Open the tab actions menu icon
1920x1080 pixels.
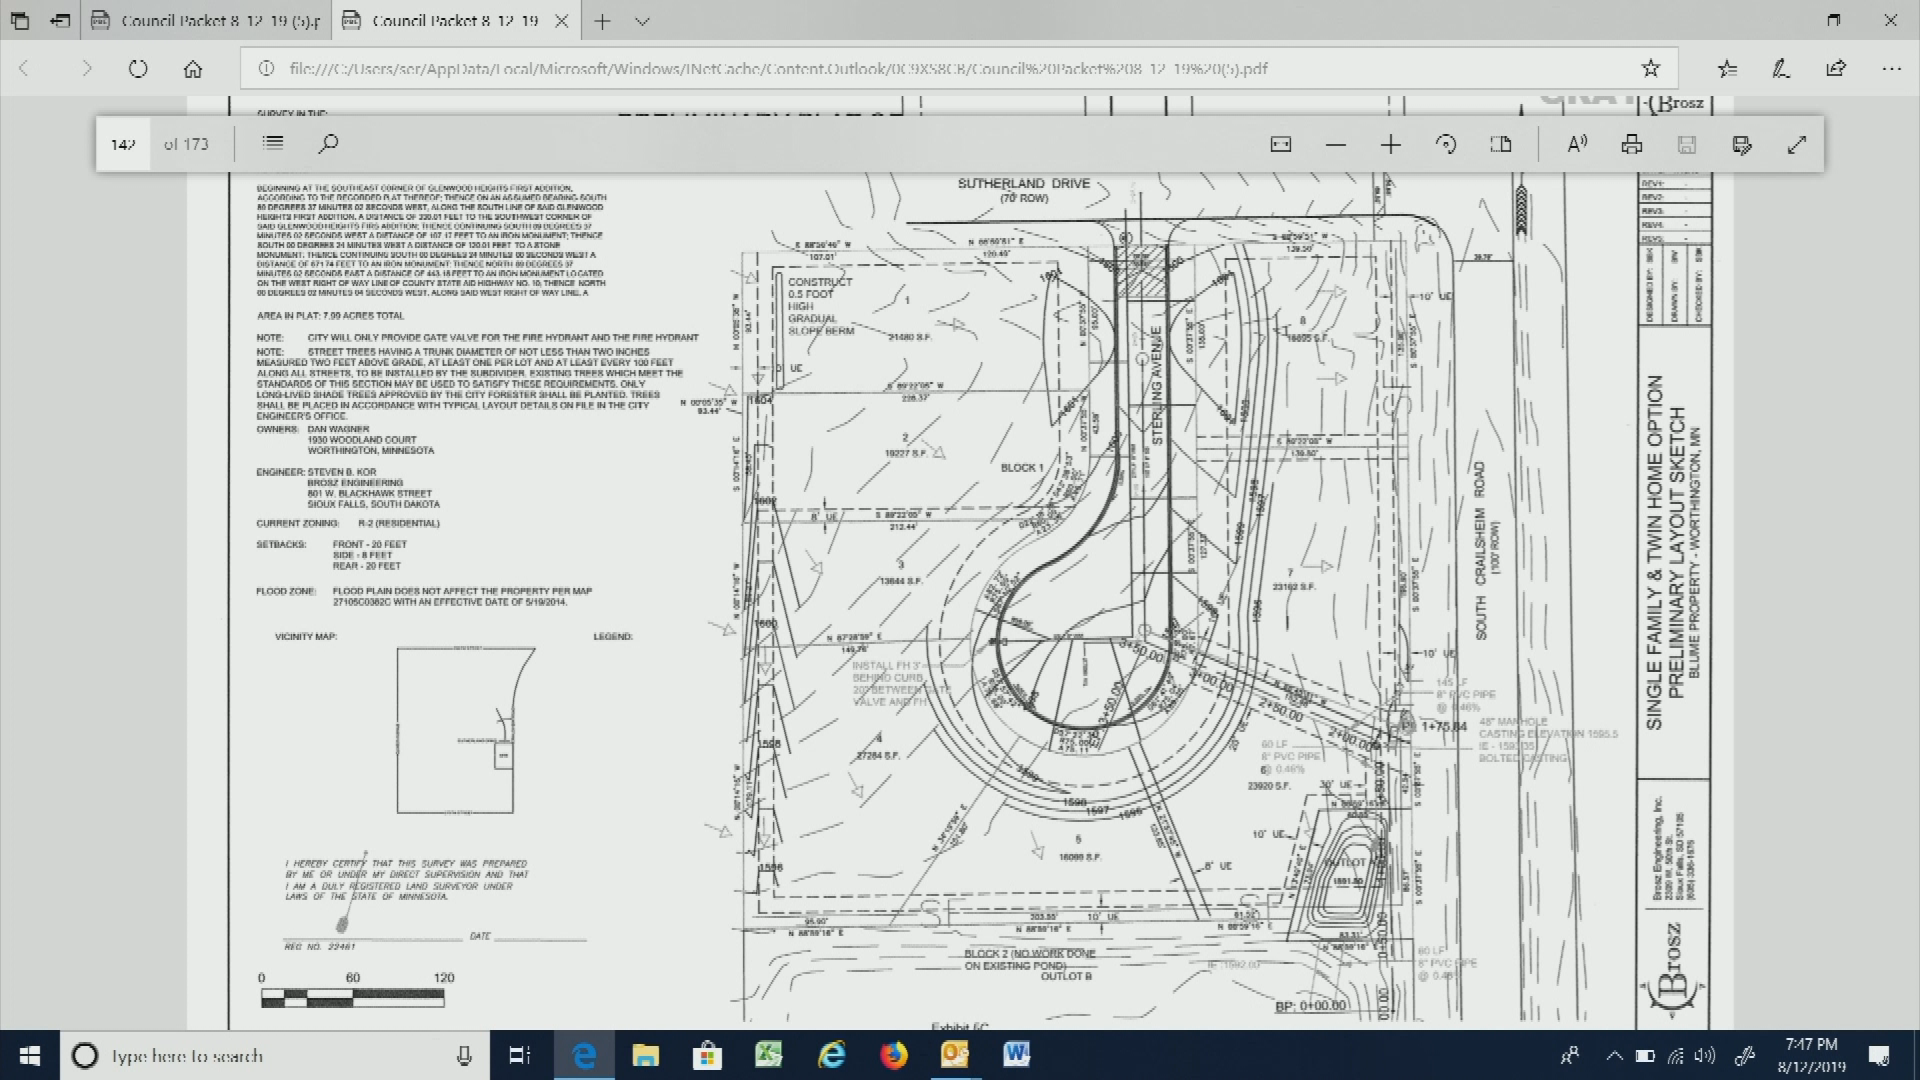[22, 20]
